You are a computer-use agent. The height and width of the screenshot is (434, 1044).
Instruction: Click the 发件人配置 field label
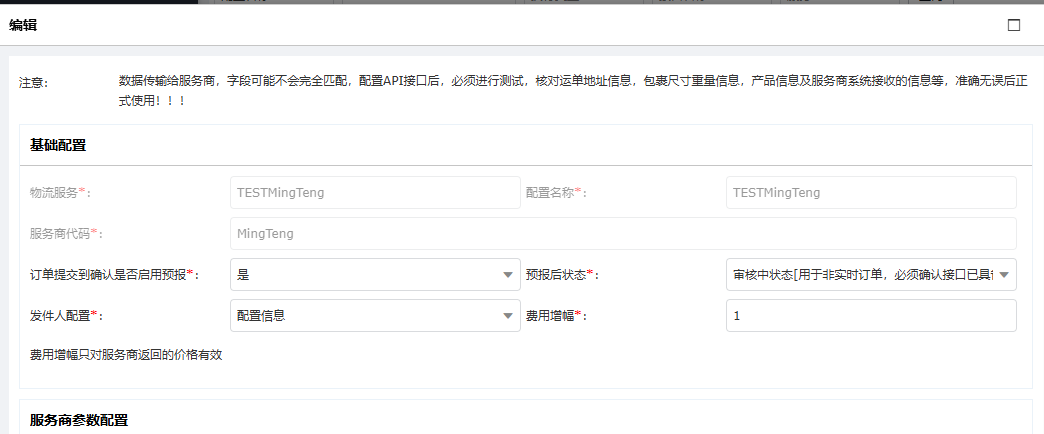(x=66, y=315)
